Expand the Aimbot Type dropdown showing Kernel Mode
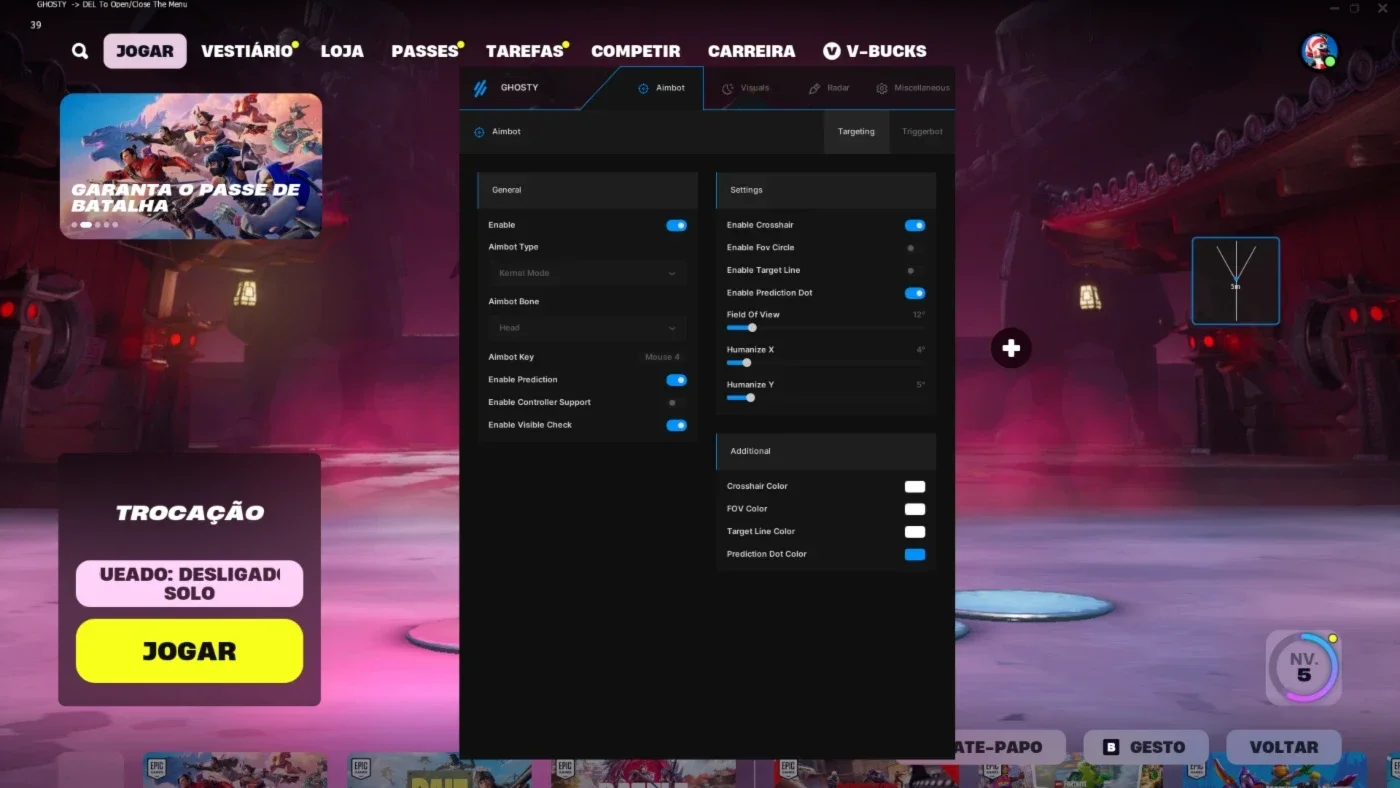 (x=587, y=273)
